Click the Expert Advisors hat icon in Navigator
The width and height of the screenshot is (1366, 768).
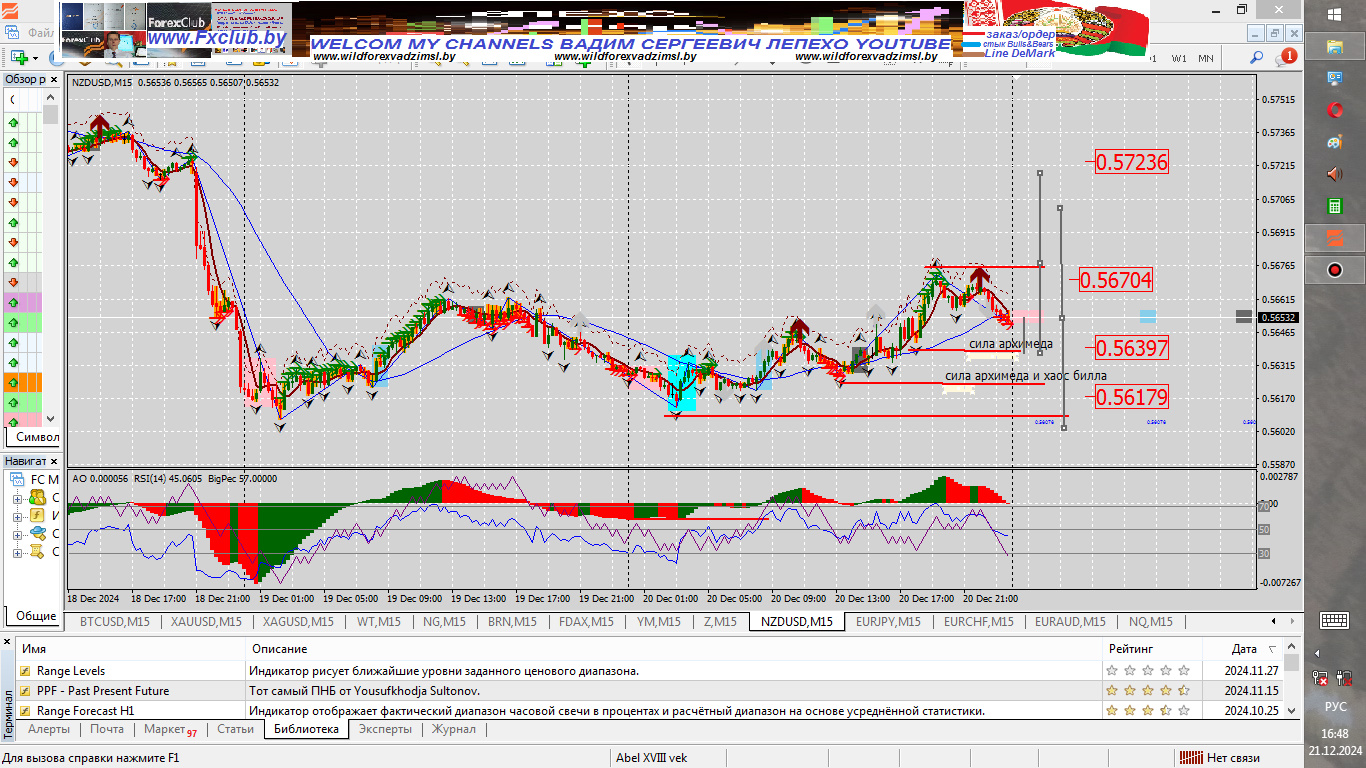point(37,533)
